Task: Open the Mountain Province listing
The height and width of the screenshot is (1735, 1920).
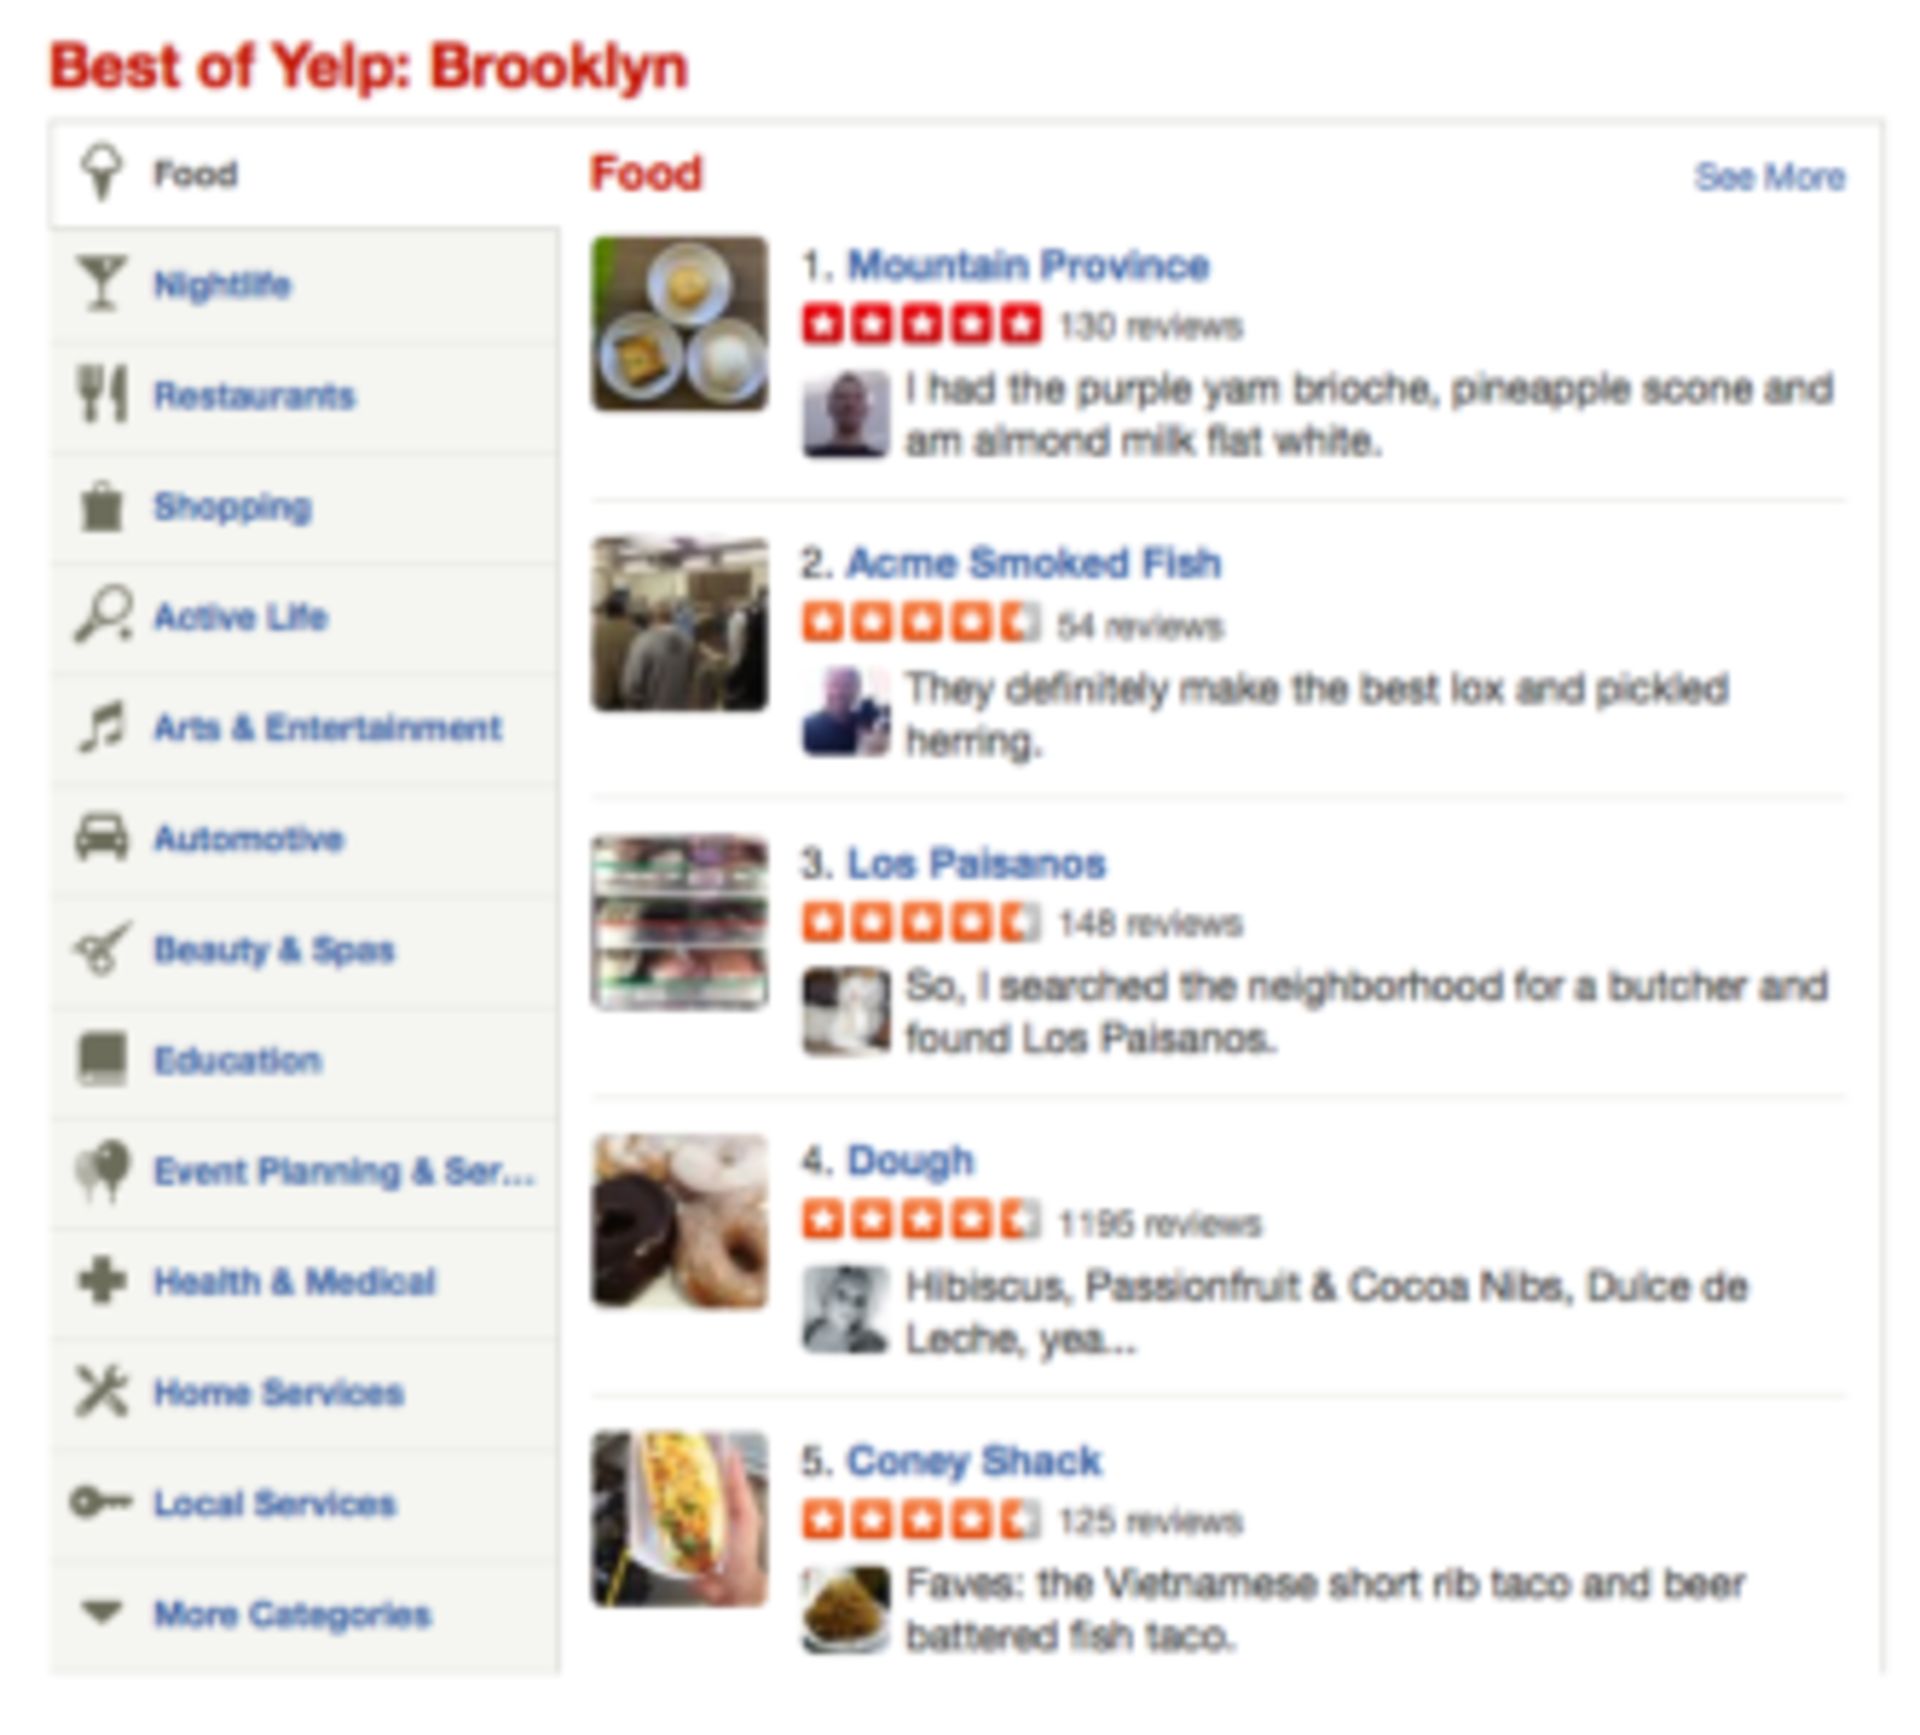Action: (1028, 264)
